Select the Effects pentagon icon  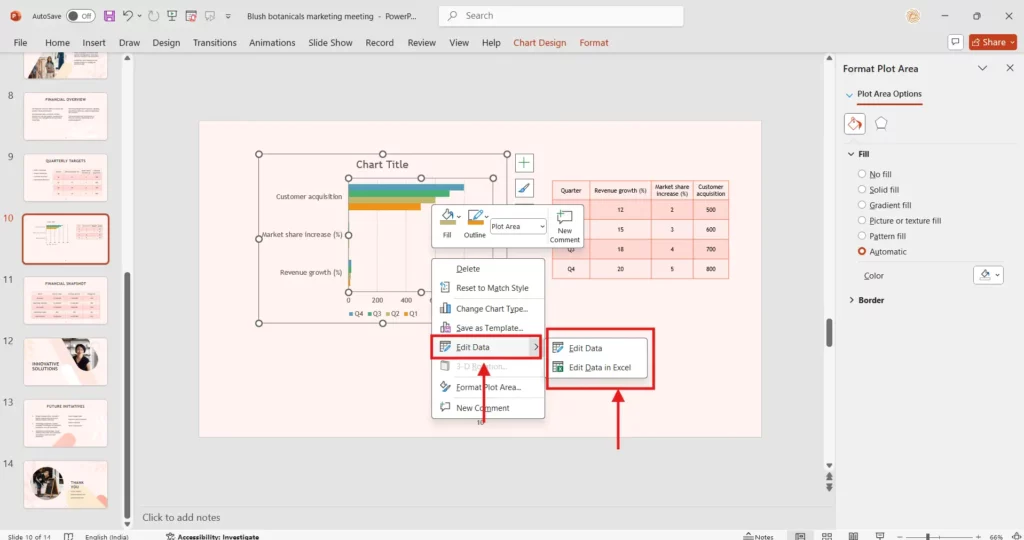pos(881,123)
